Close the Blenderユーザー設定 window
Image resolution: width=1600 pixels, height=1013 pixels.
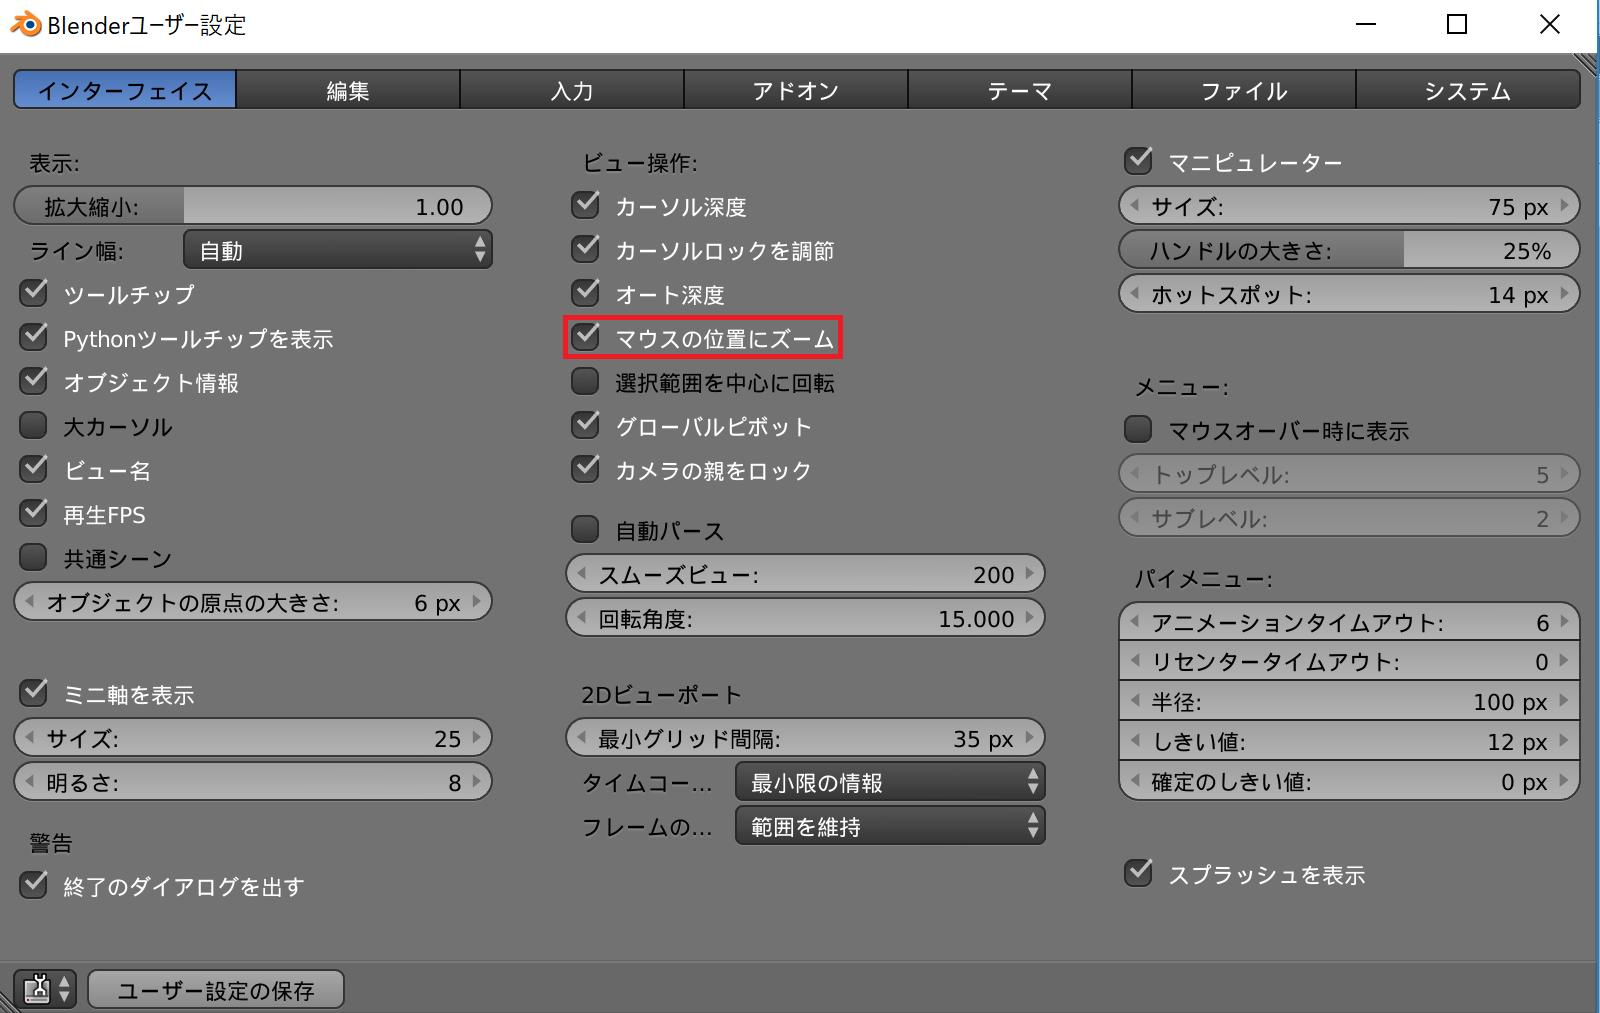[x=1550, y=24]
